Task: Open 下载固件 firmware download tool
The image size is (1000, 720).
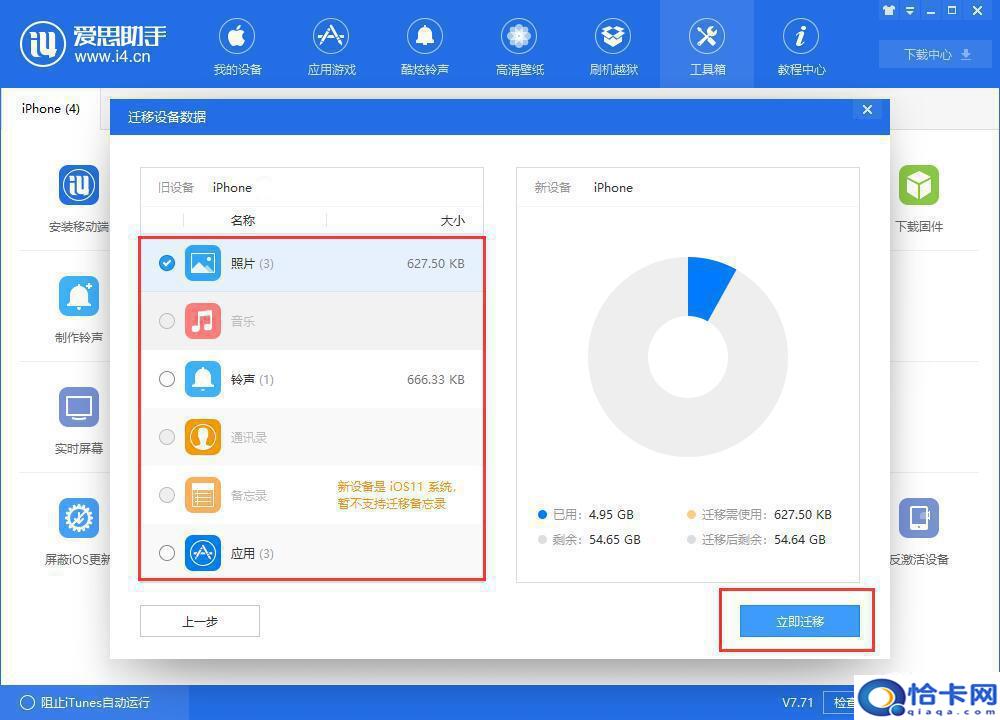Action: 919,199
